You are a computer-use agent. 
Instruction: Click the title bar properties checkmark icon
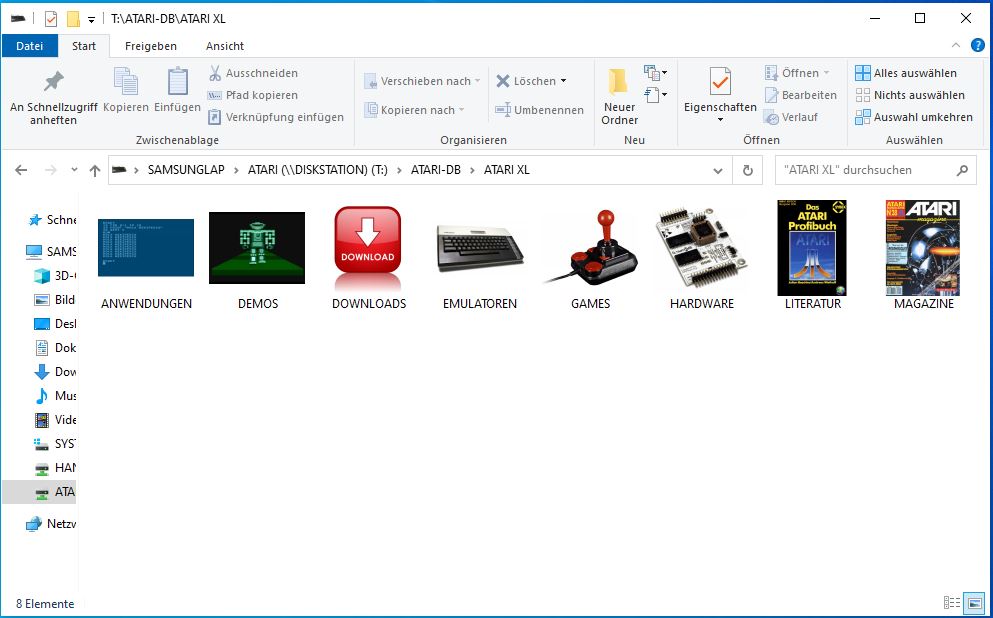tap(51, 19)
